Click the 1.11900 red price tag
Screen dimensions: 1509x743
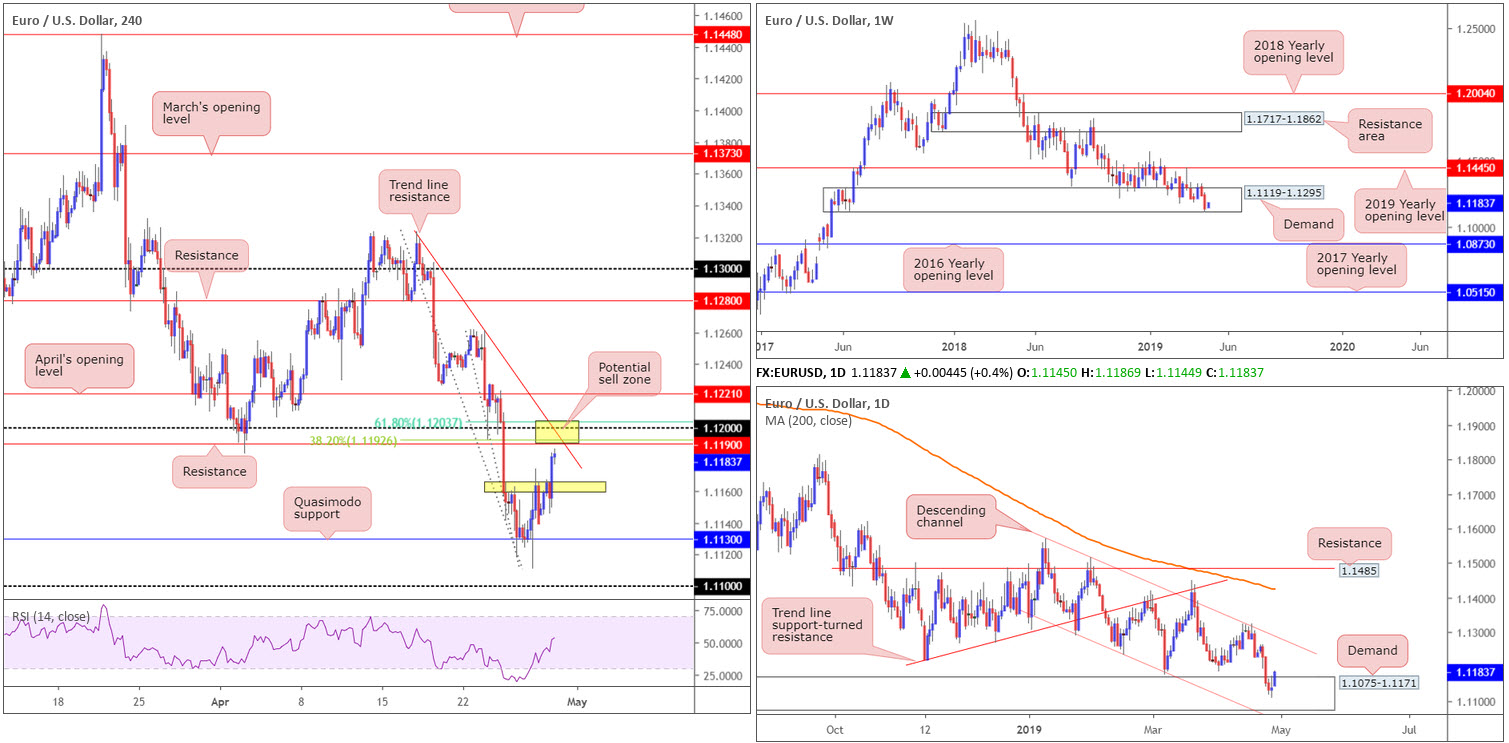click(x=721, y=444)
